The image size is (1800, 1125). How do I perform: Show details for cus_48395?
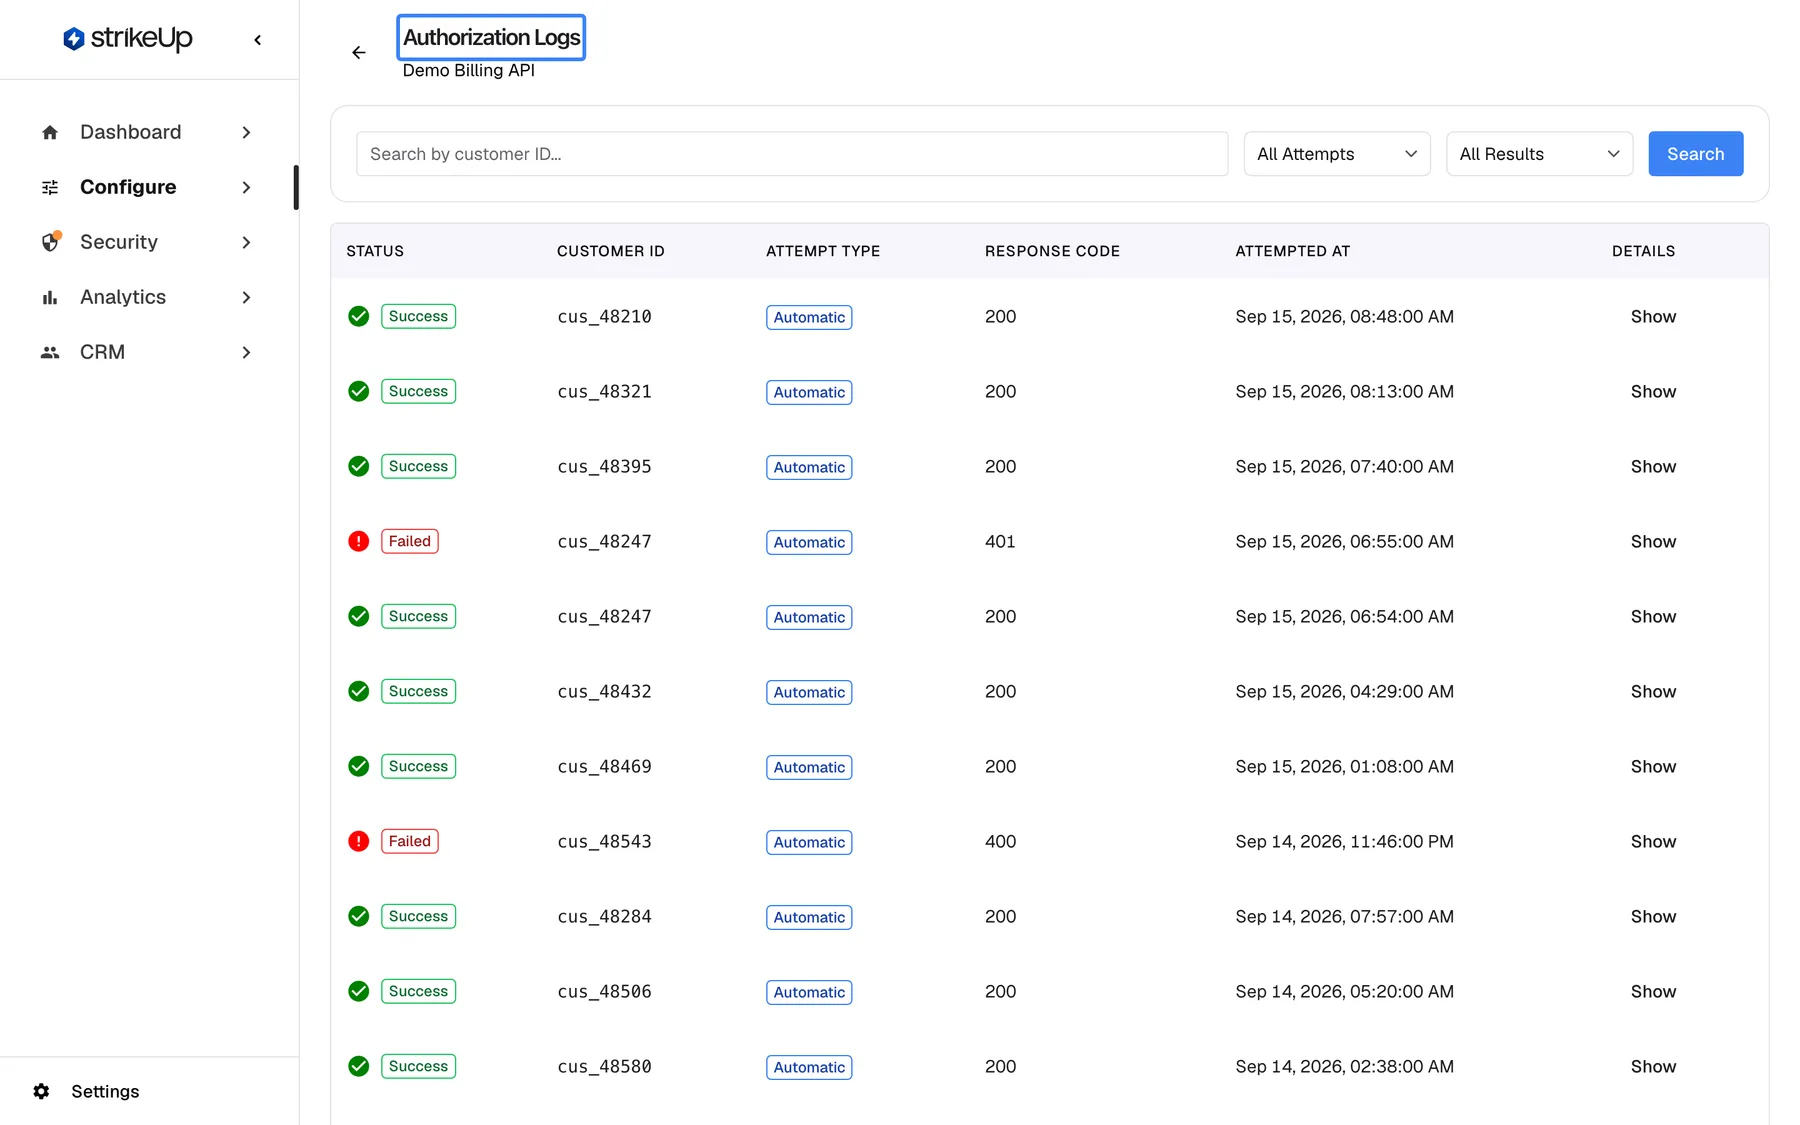click(x=1653, y=466)
